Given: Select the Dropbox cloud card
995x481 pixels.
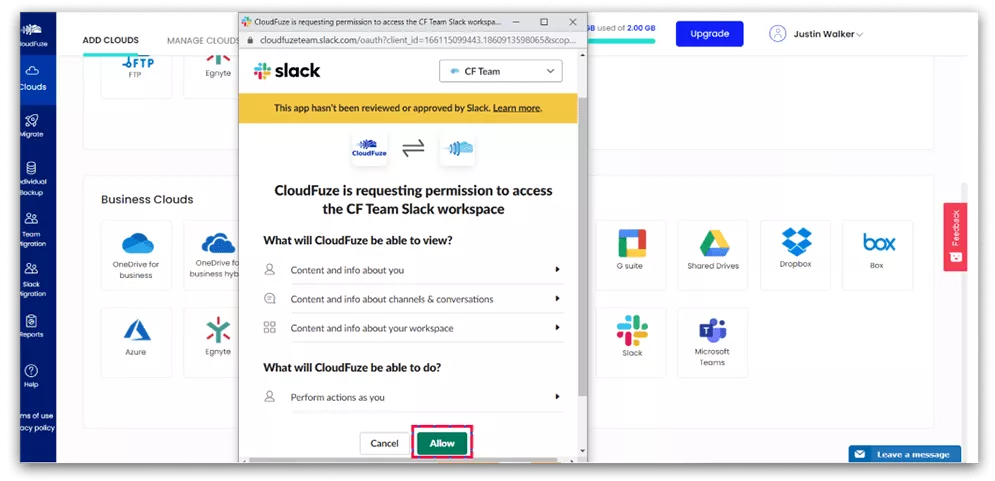Looking at the screenshot, I should [795, 255].
